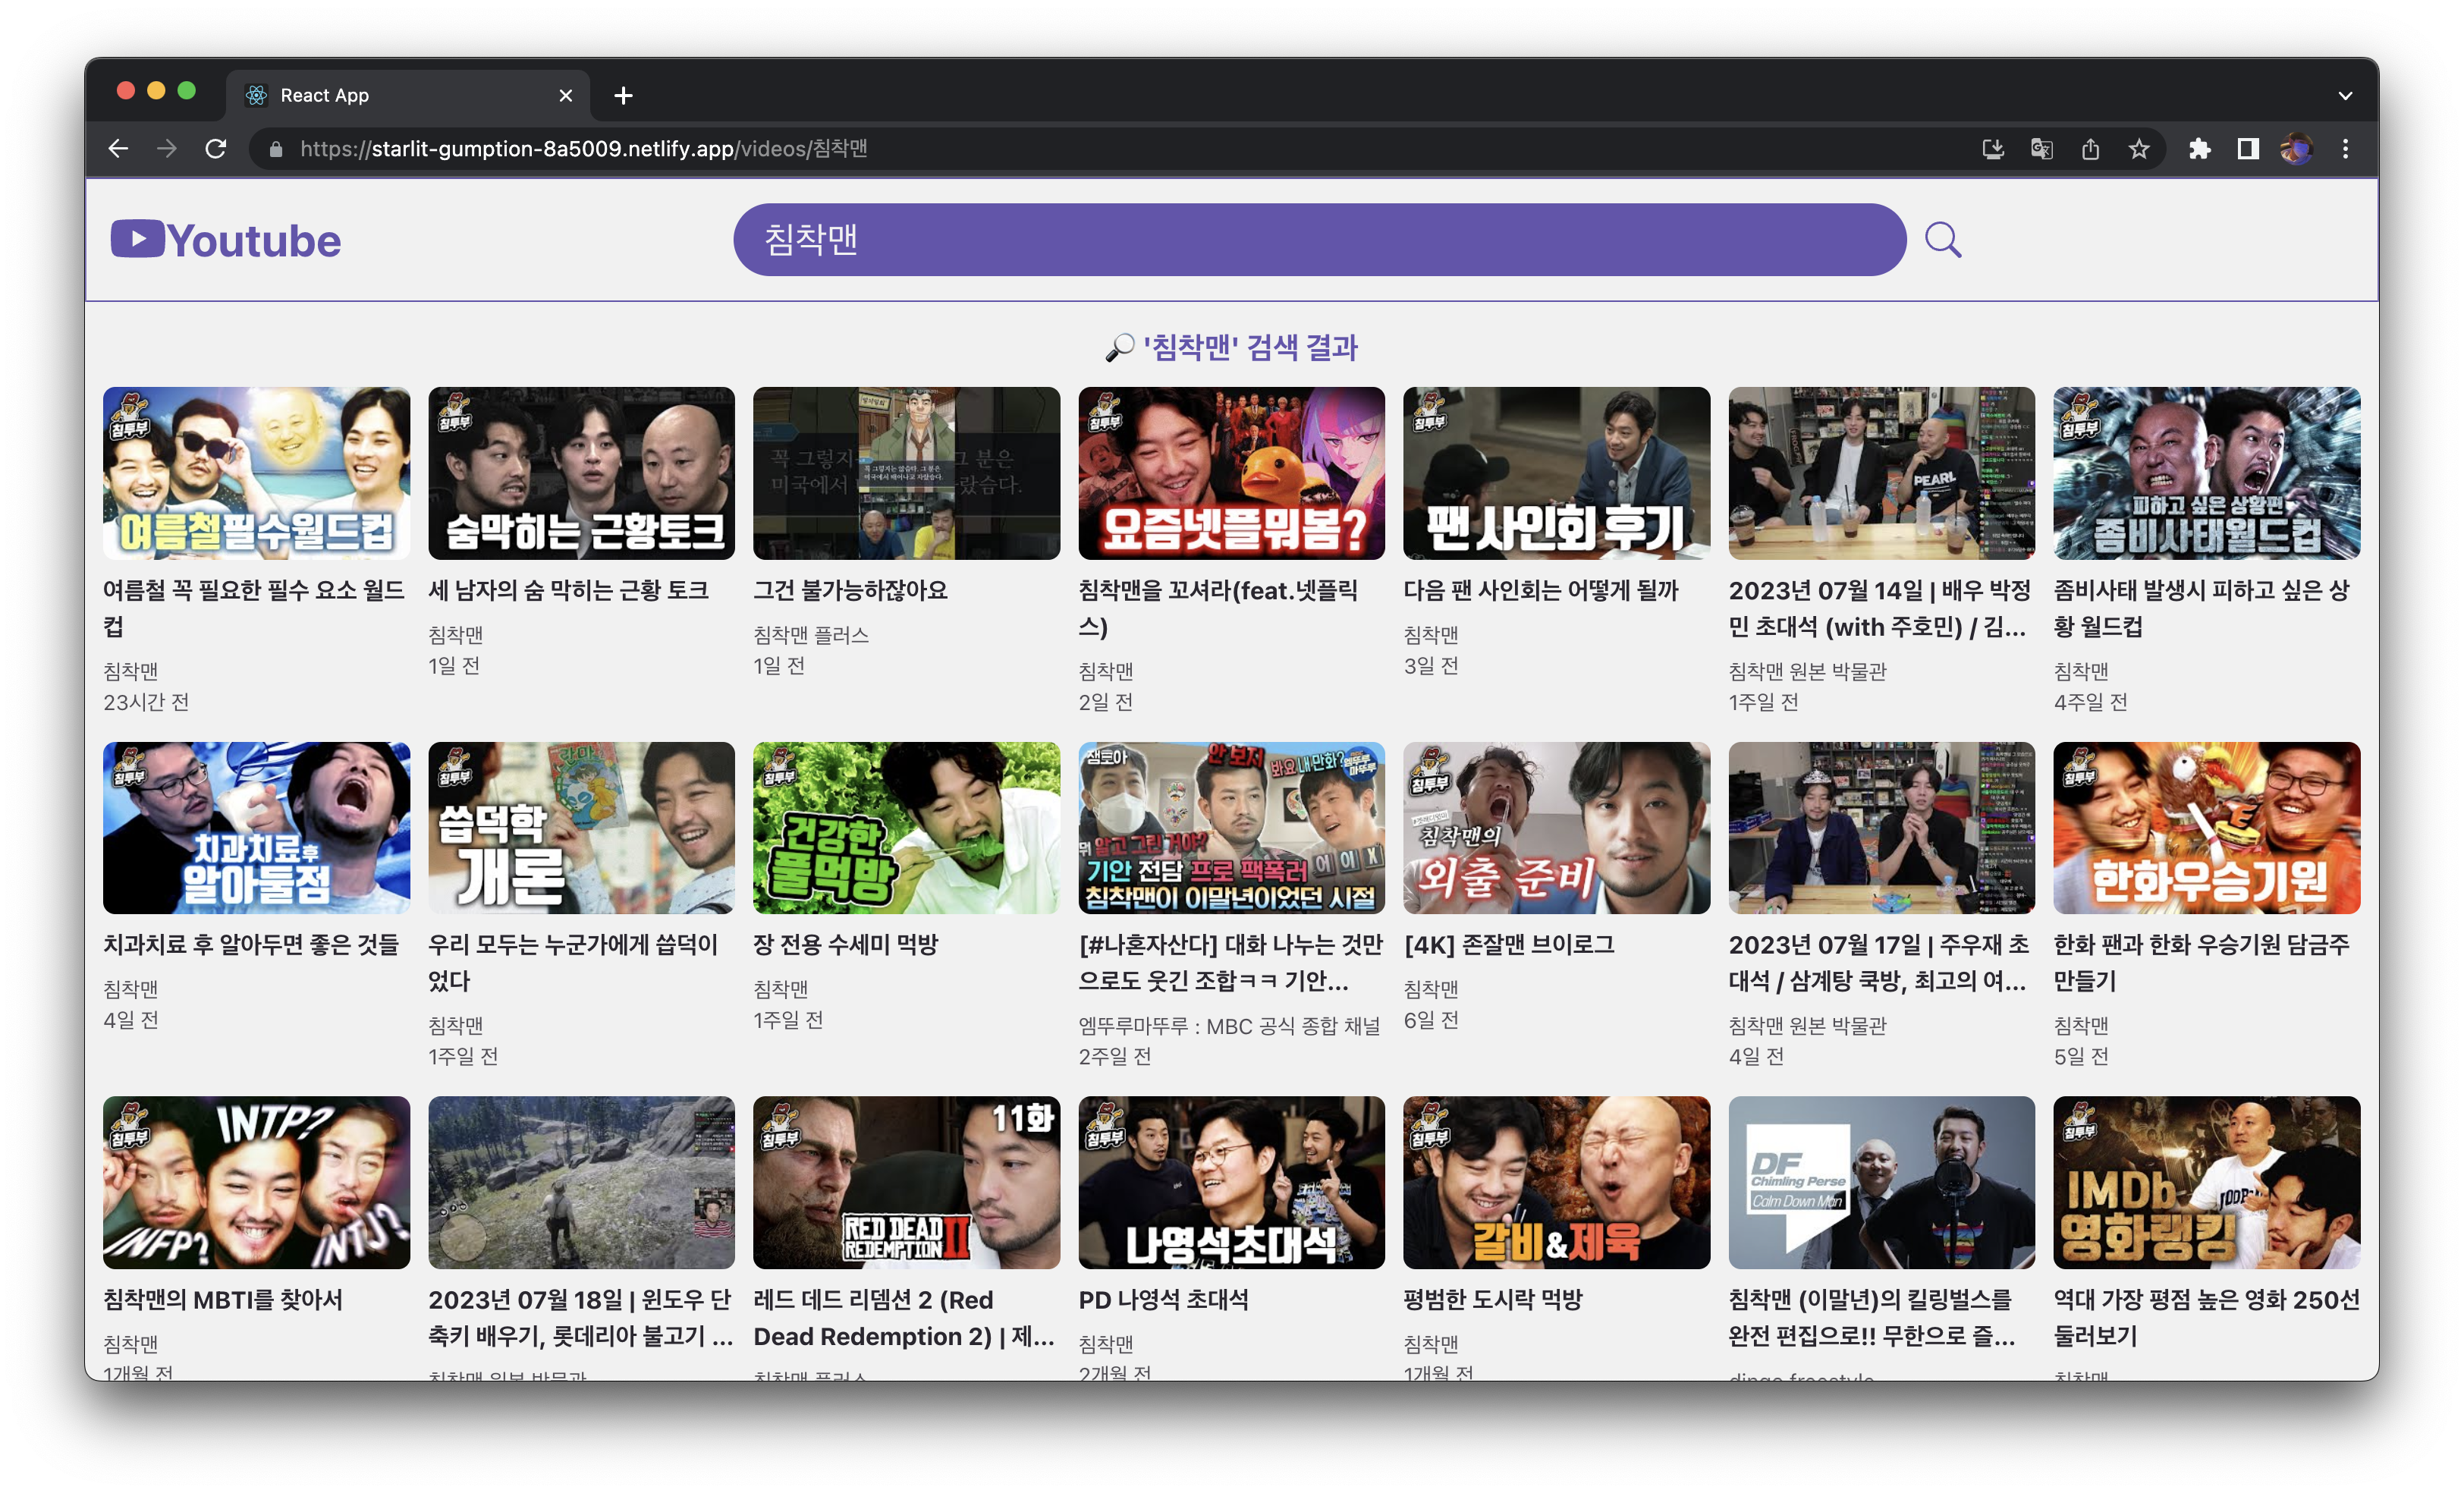Click the magnifying glass search icon
2464x1493 pixels.
[x=1942, y=240]
